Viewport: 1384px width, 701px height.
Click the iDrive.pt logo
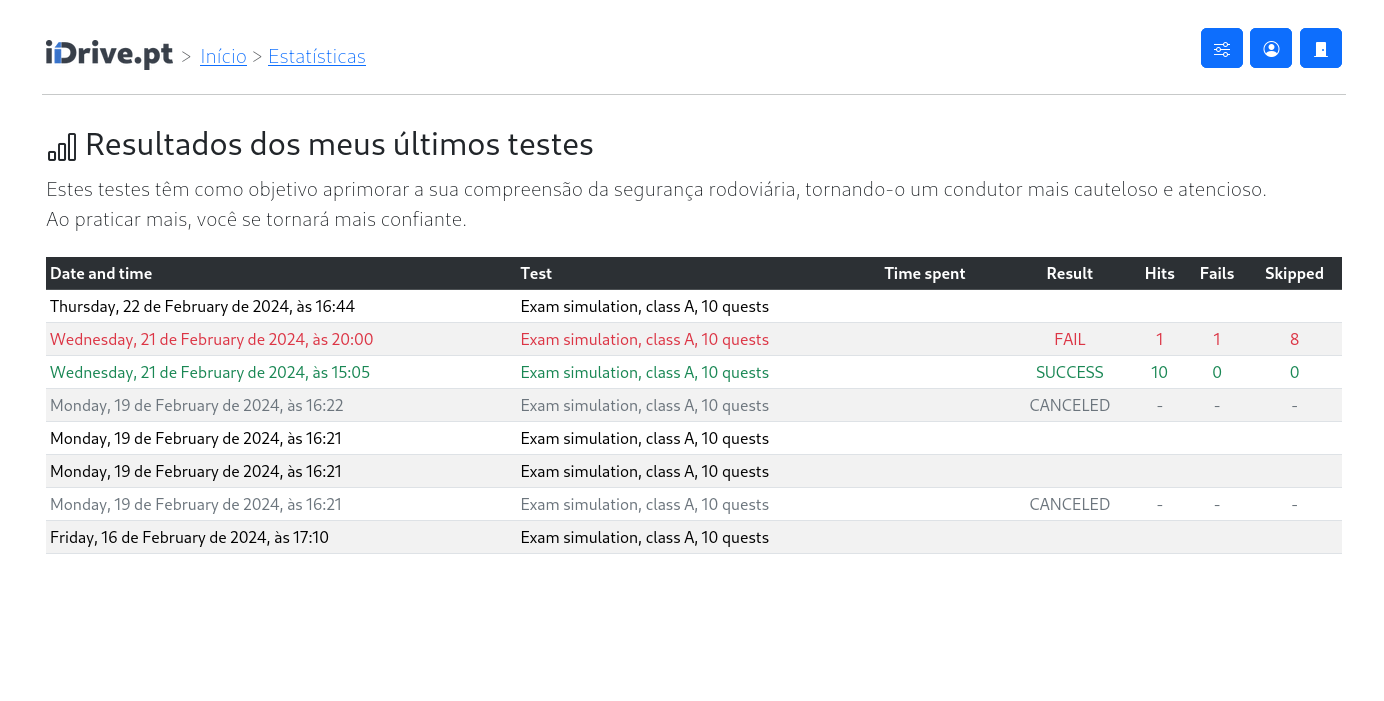point(109,55)
